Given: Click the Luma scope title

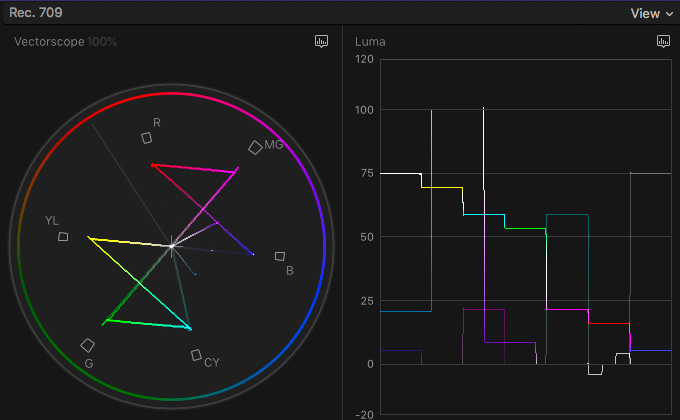Looking at the screenshot, I should [x=370, y=42].
